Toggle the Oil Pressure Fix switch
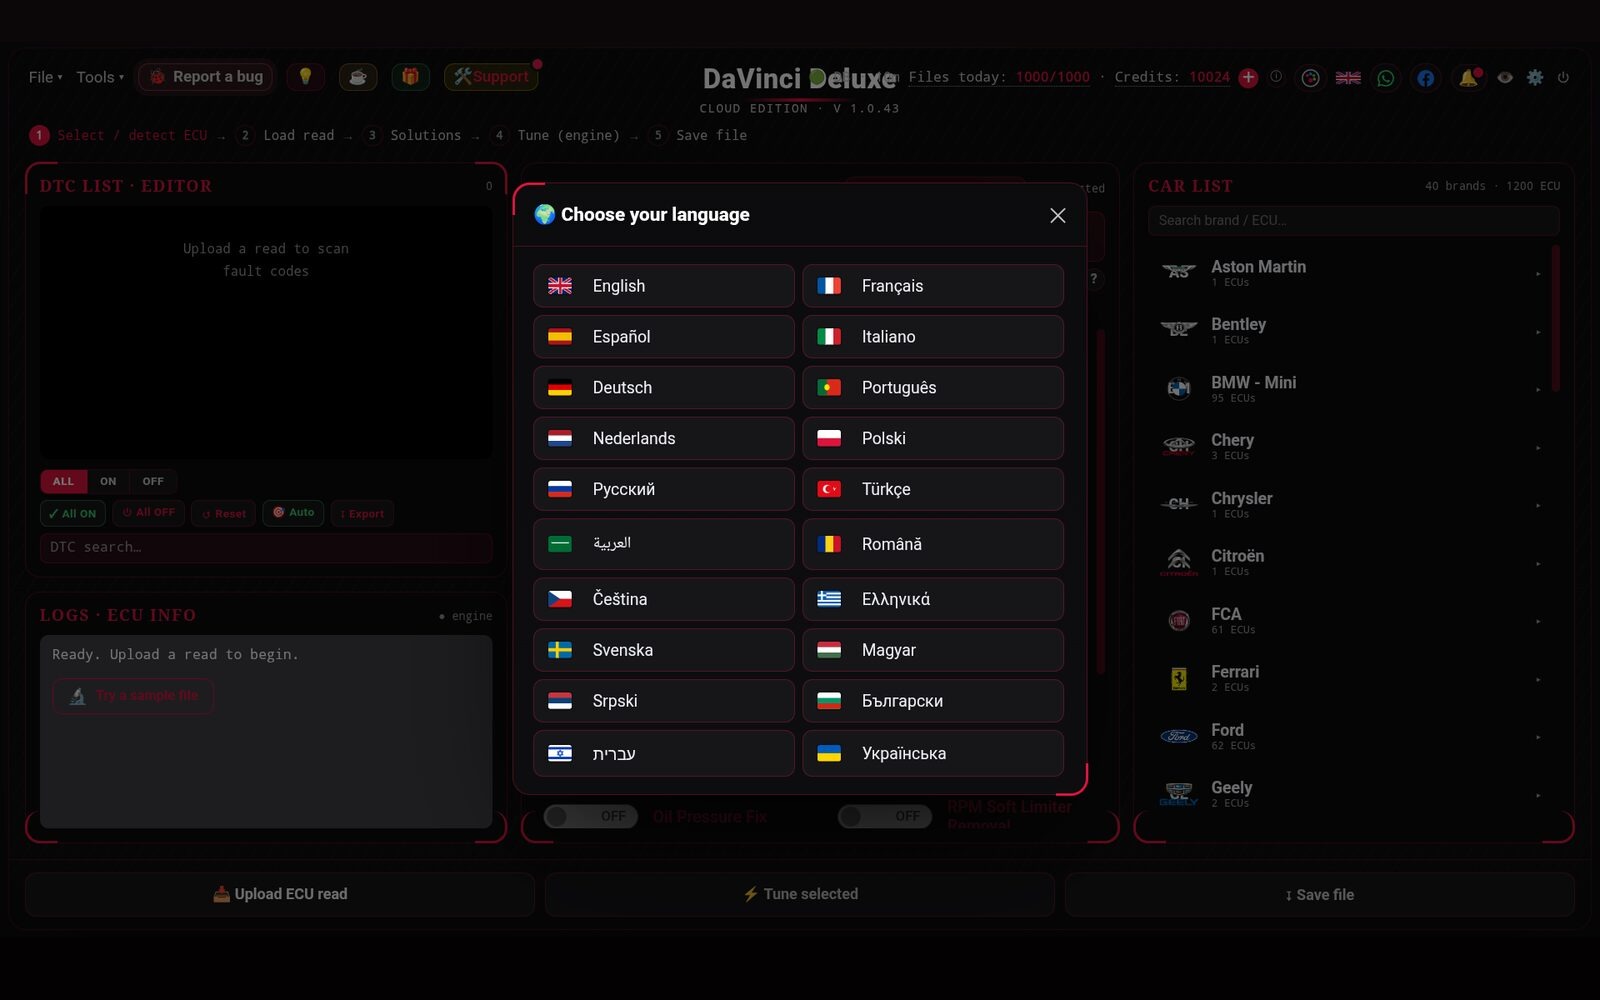Viewport: 1600px width, 1000px height. [590, 817]
